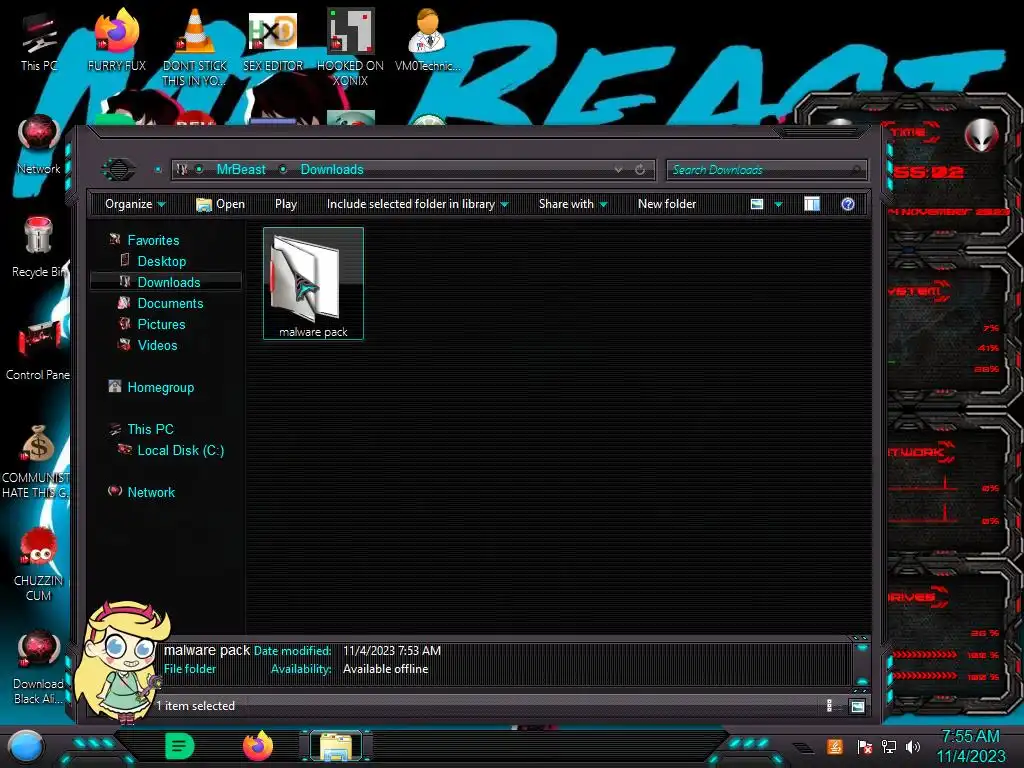
Task: Open Desktop in the navigation pane
Action: (162, 261)
